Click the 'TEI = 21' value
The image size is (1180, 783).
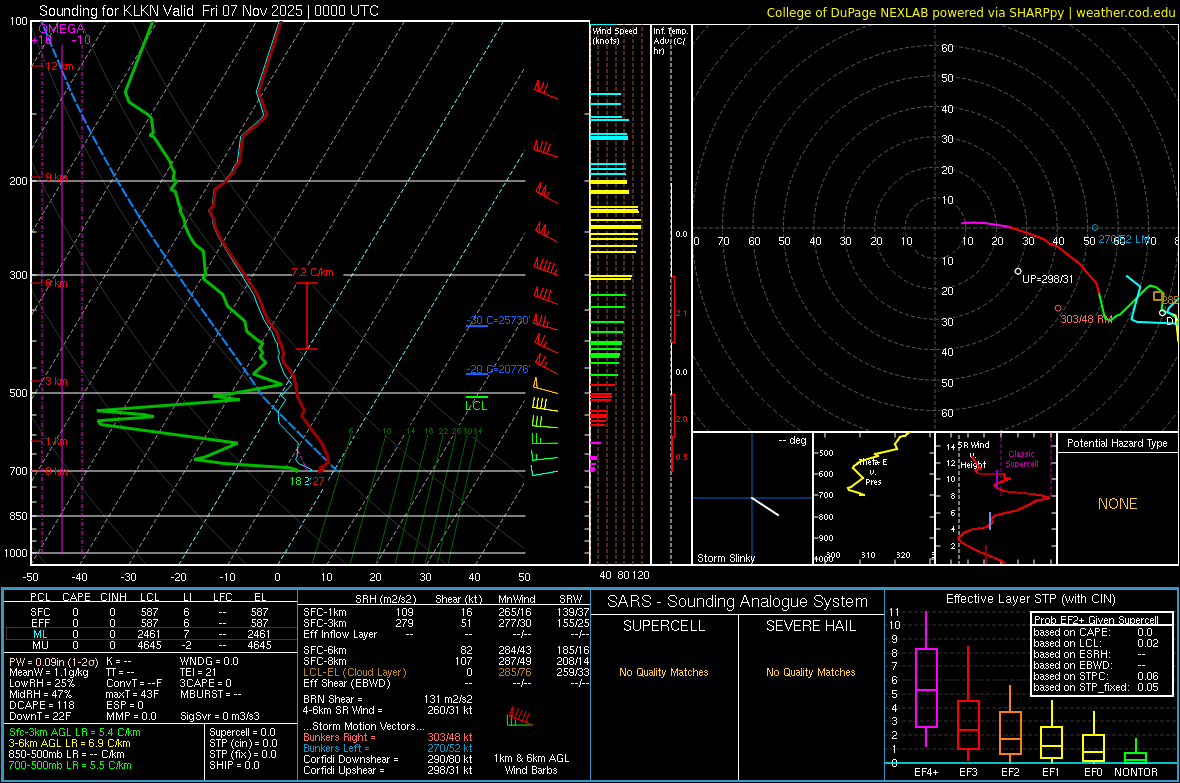click(x=198, y=672)
